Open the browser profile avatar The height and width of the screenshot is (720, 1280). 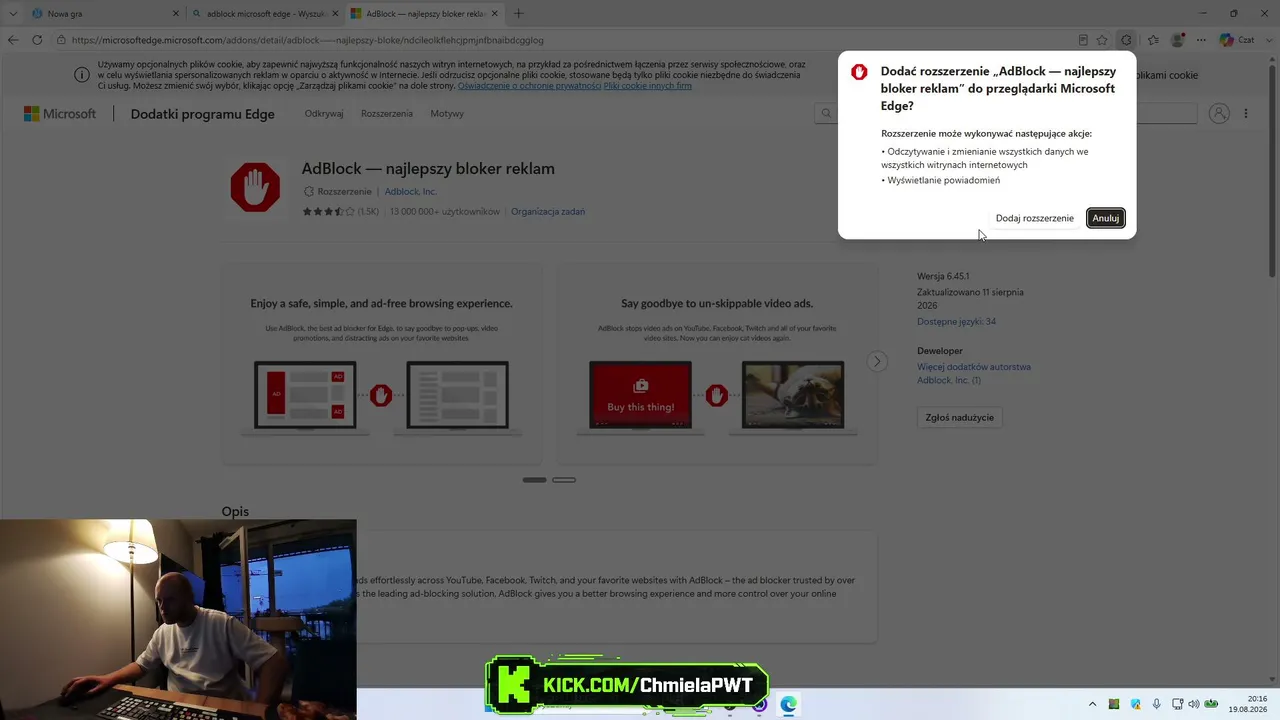click(1178, 40)
